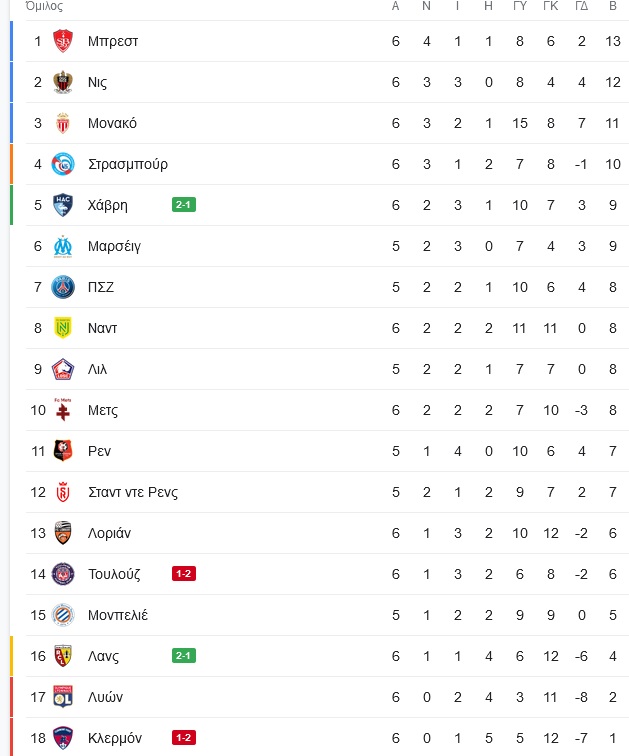Select the Λοριάν team name
The height and width of the screenshot is (756, 629).
pyautogui.click(x=109, y=533)
